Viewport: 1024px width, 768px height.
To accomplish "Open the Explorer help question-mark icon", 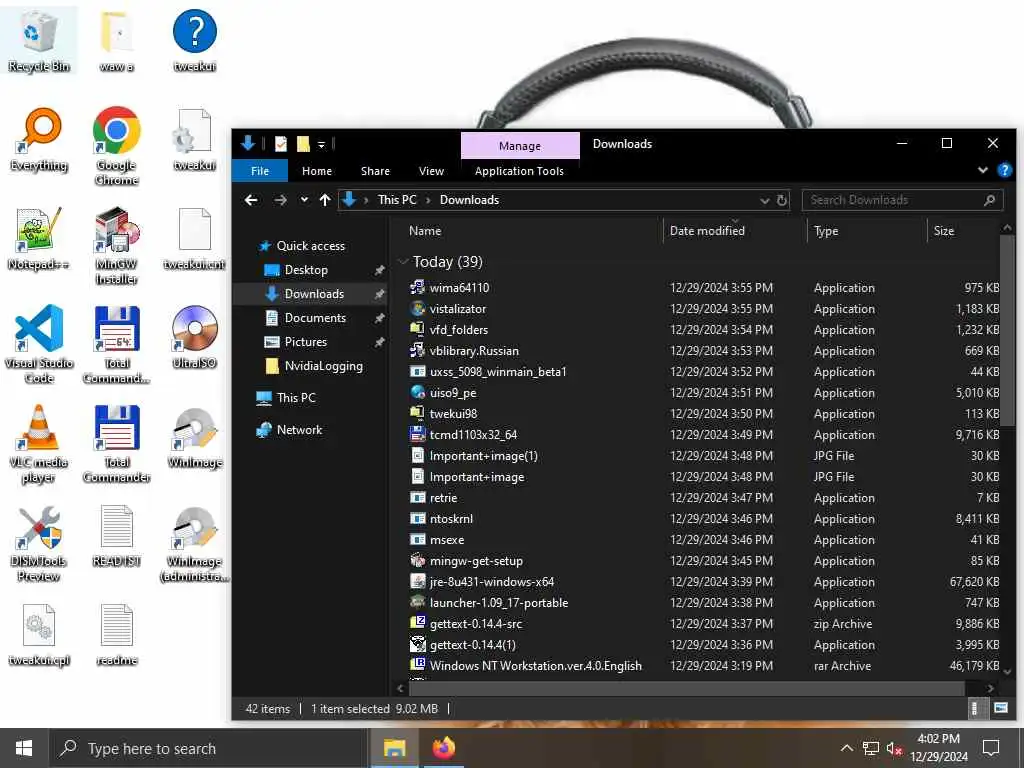I will tap(1004, 170).
